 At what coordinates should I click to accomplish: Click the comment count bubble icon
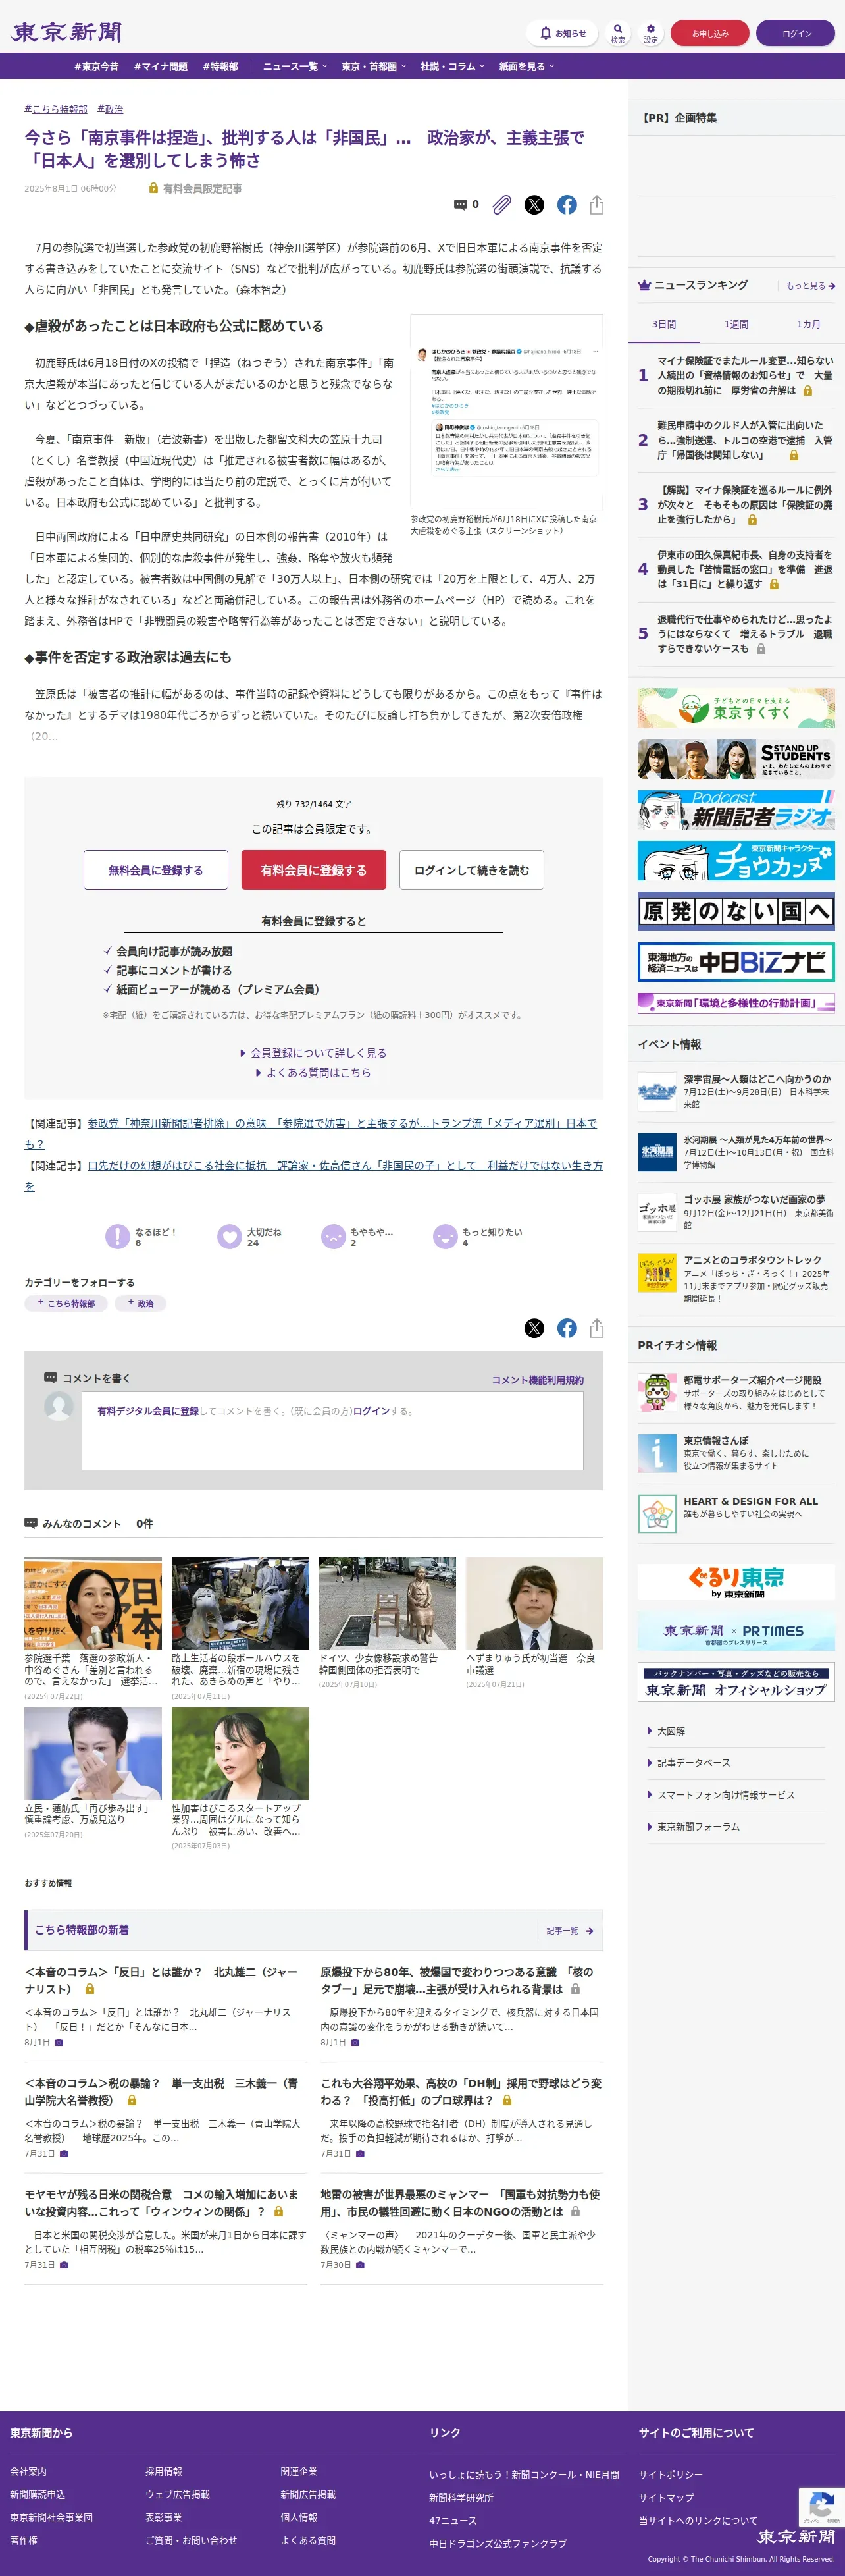pyautogui.click(x=460, y=204)
